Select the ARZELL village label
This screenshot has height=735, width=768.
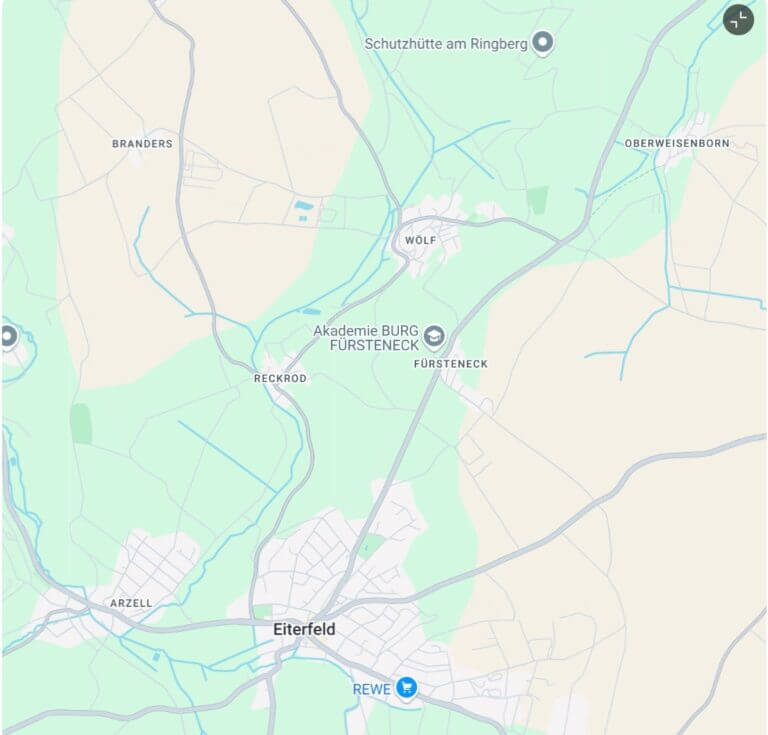pyautogui.click(x=131, y=603)
